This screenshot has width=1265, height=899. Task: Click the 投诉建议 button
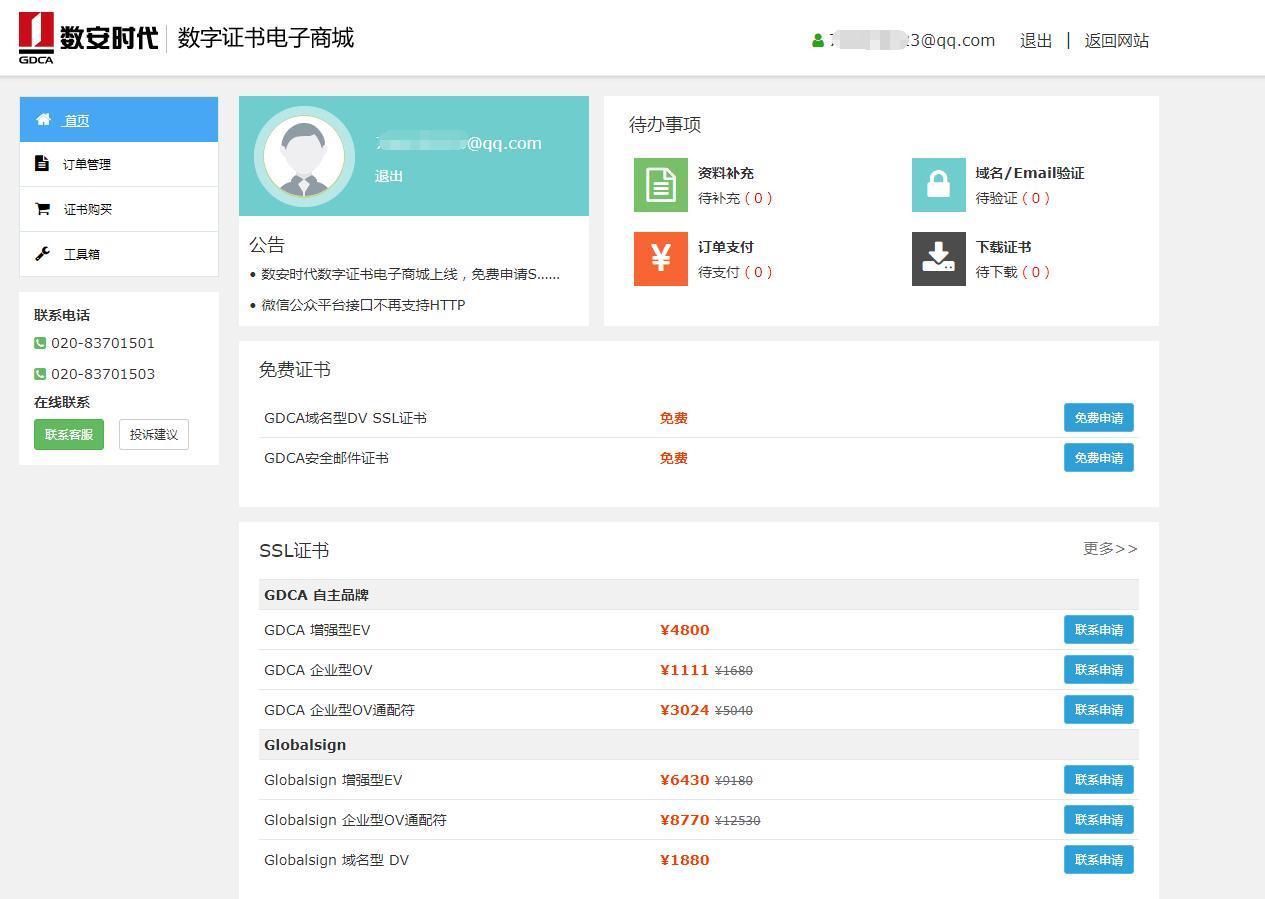pyautogui.click(x=153, y=434)
